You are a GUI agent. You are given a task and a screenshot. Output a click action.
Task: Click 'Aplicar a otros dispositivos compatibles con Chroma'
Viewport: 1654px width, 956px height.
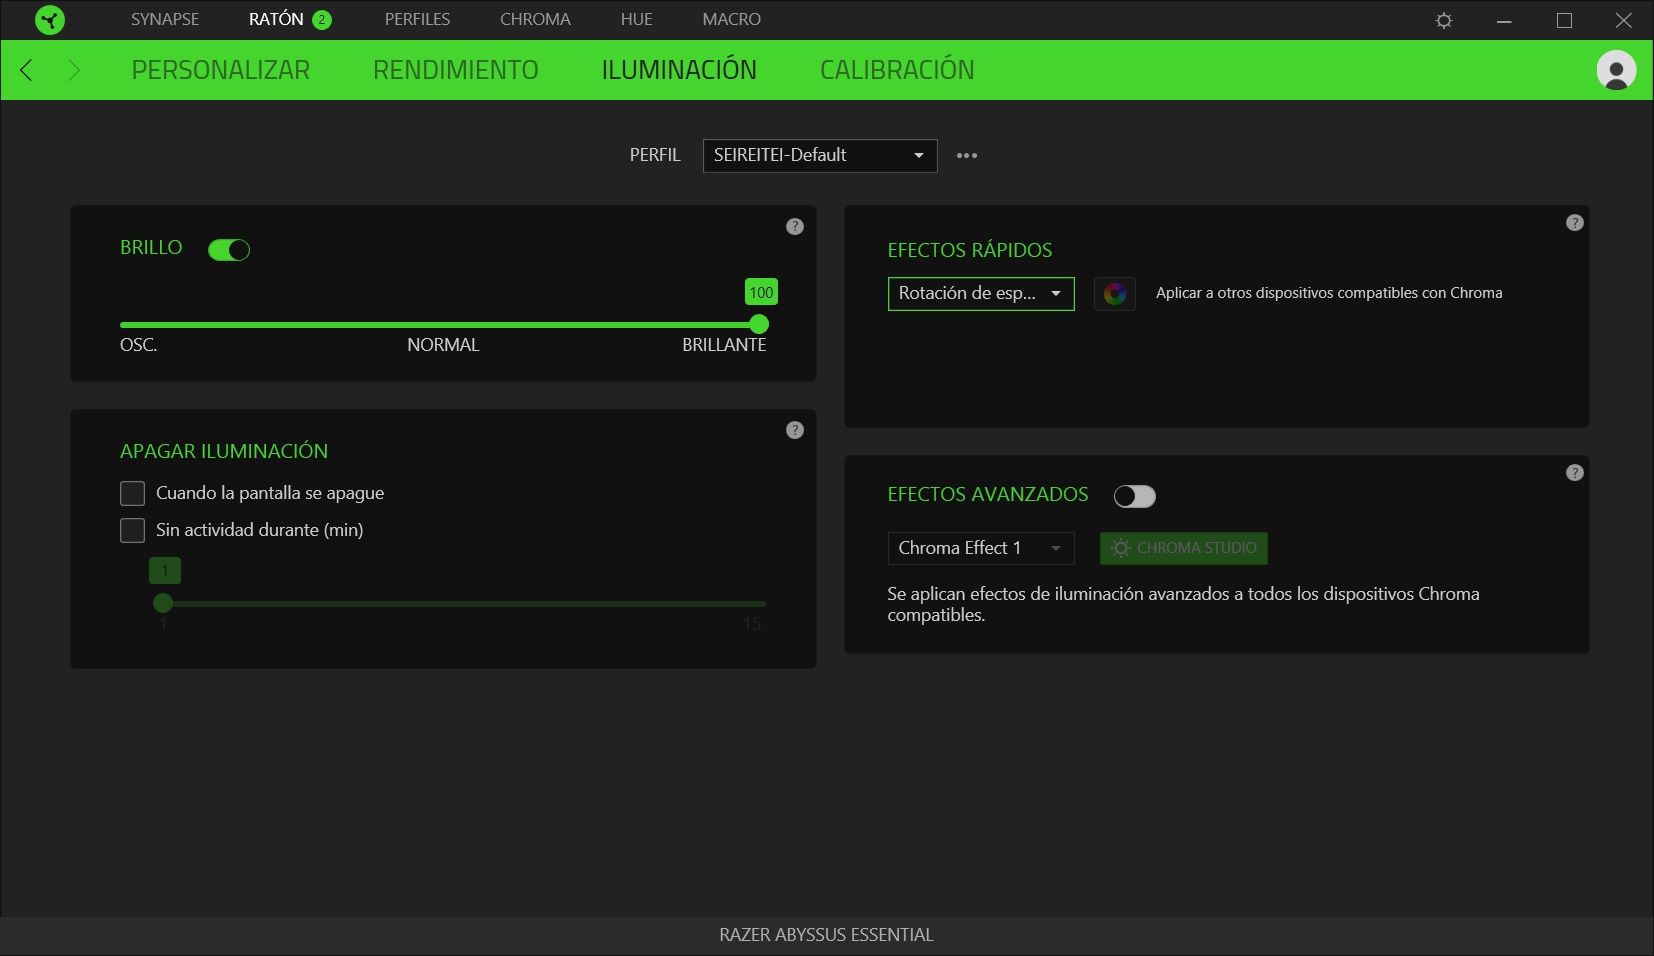tap(1329, 293)
